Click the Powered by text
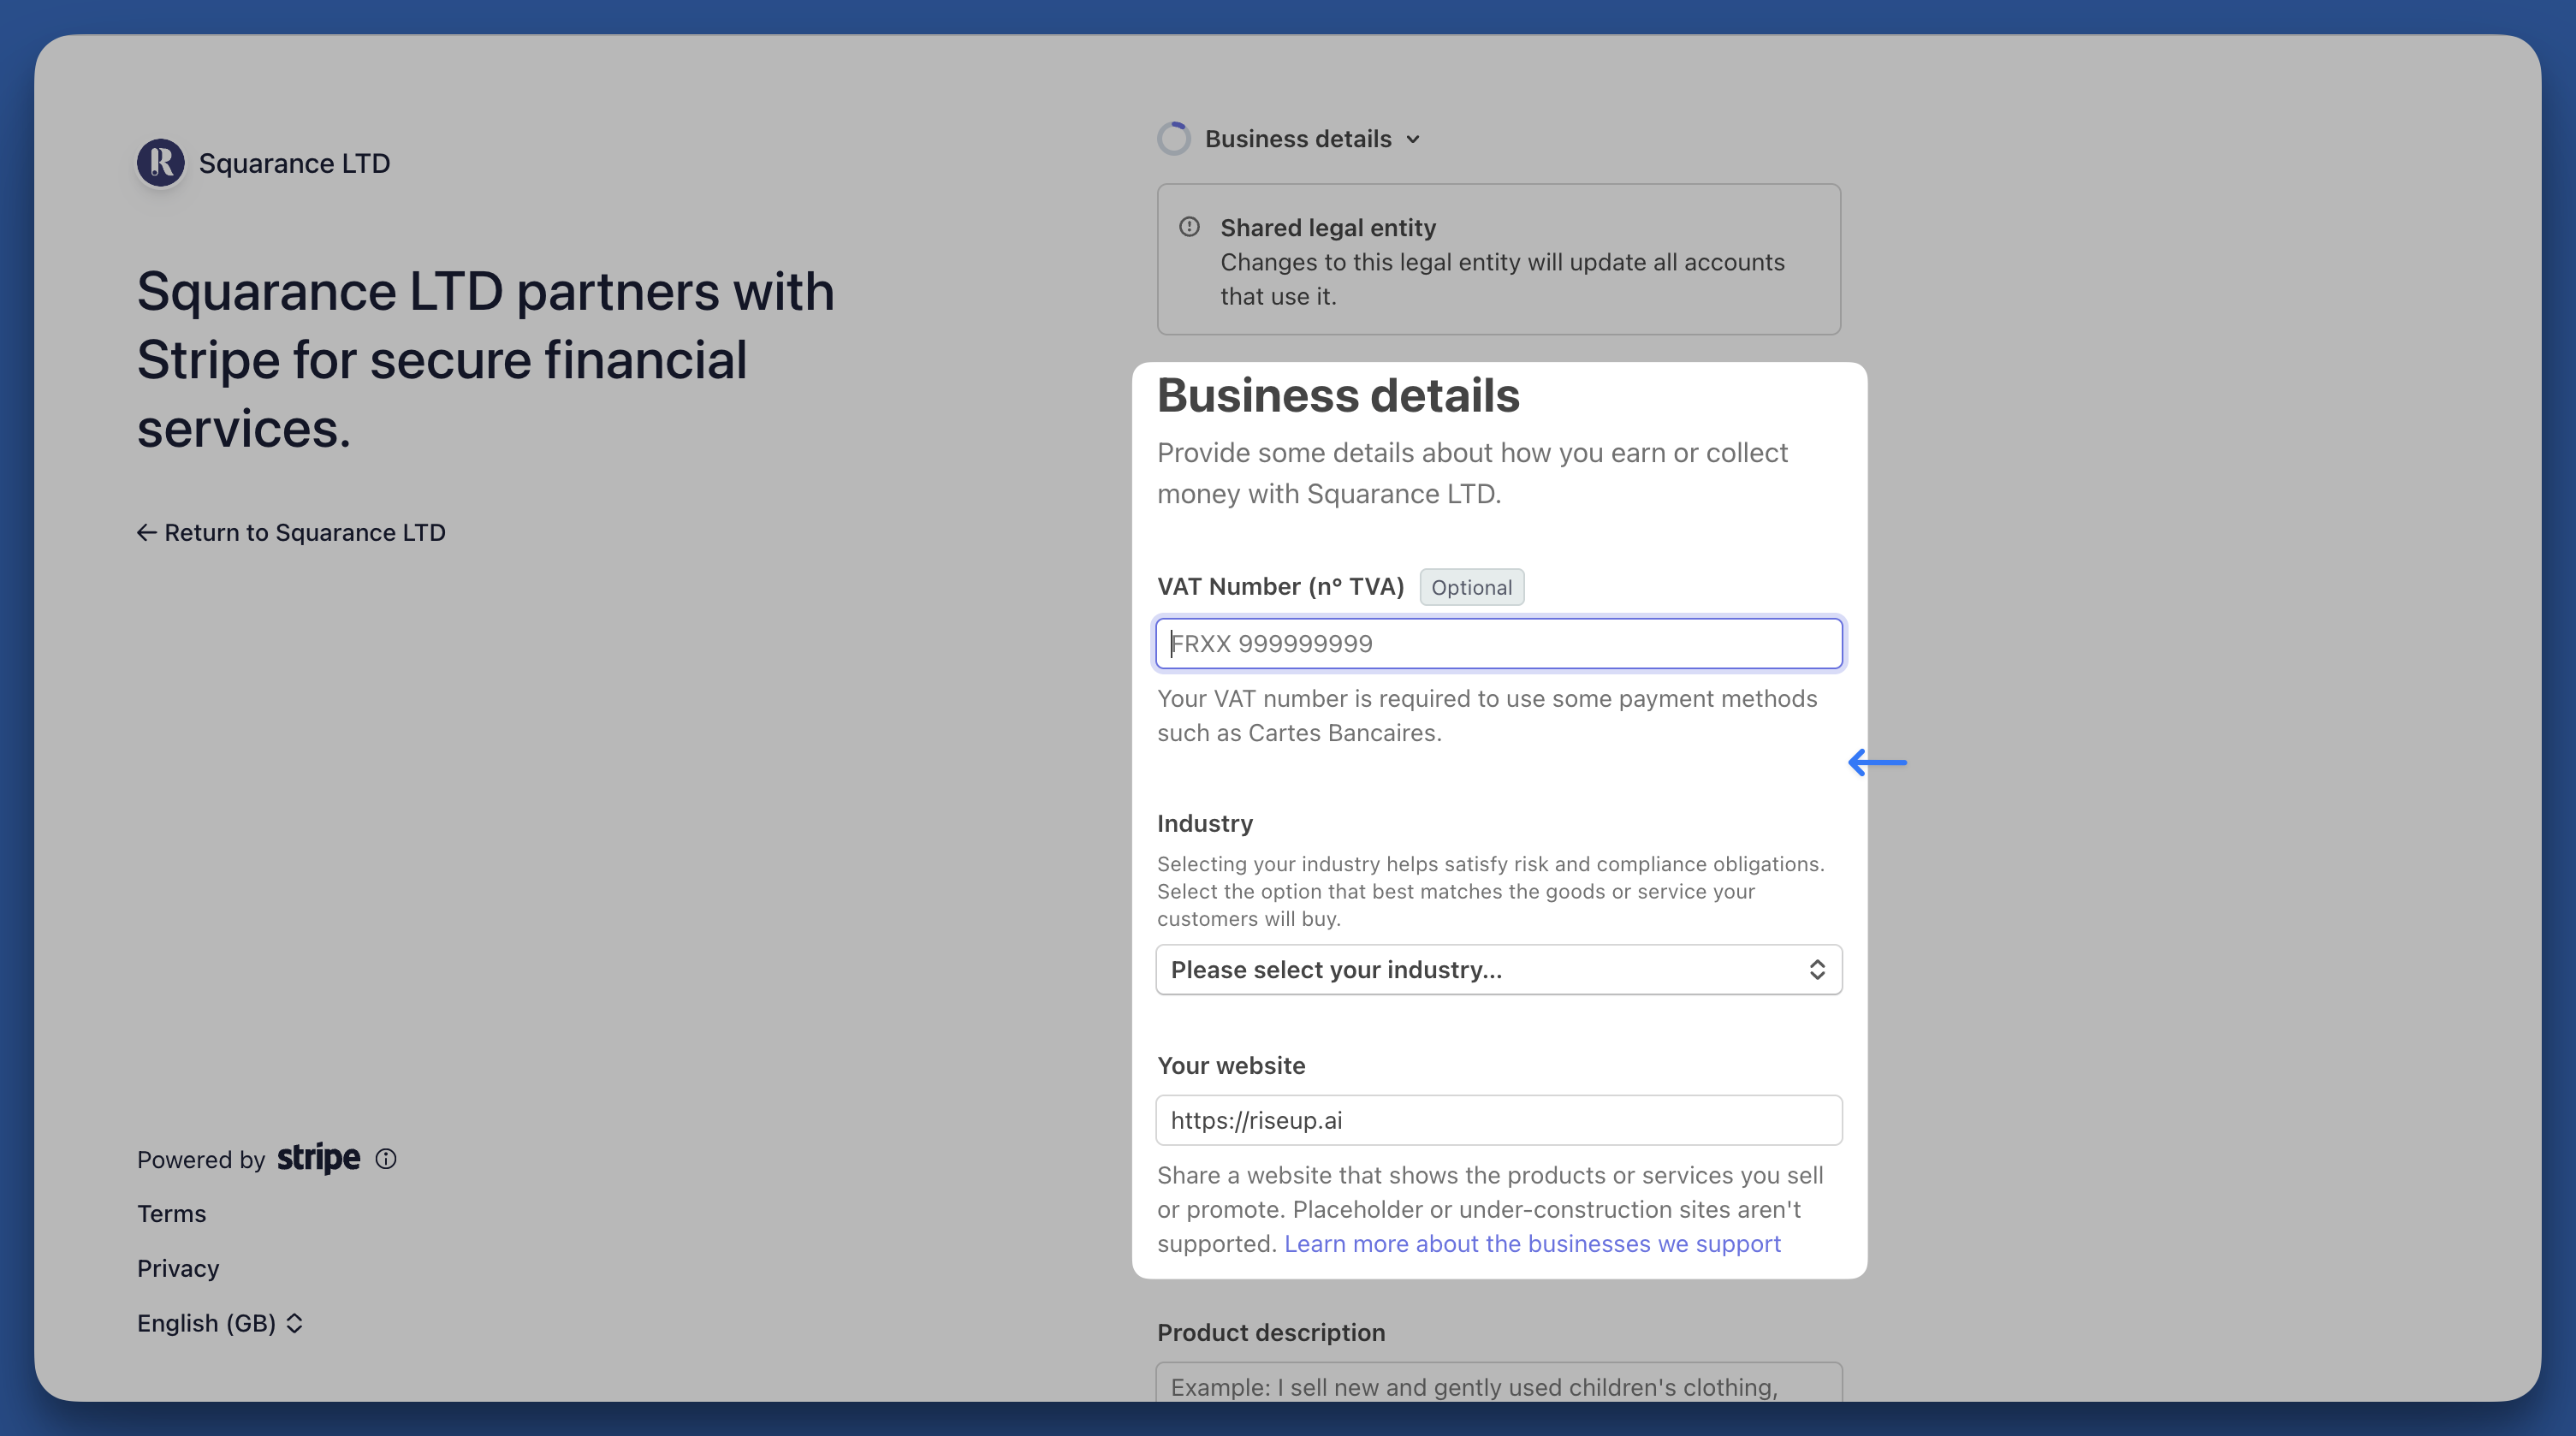The image size is (2576, 1436). (200, 1159)
